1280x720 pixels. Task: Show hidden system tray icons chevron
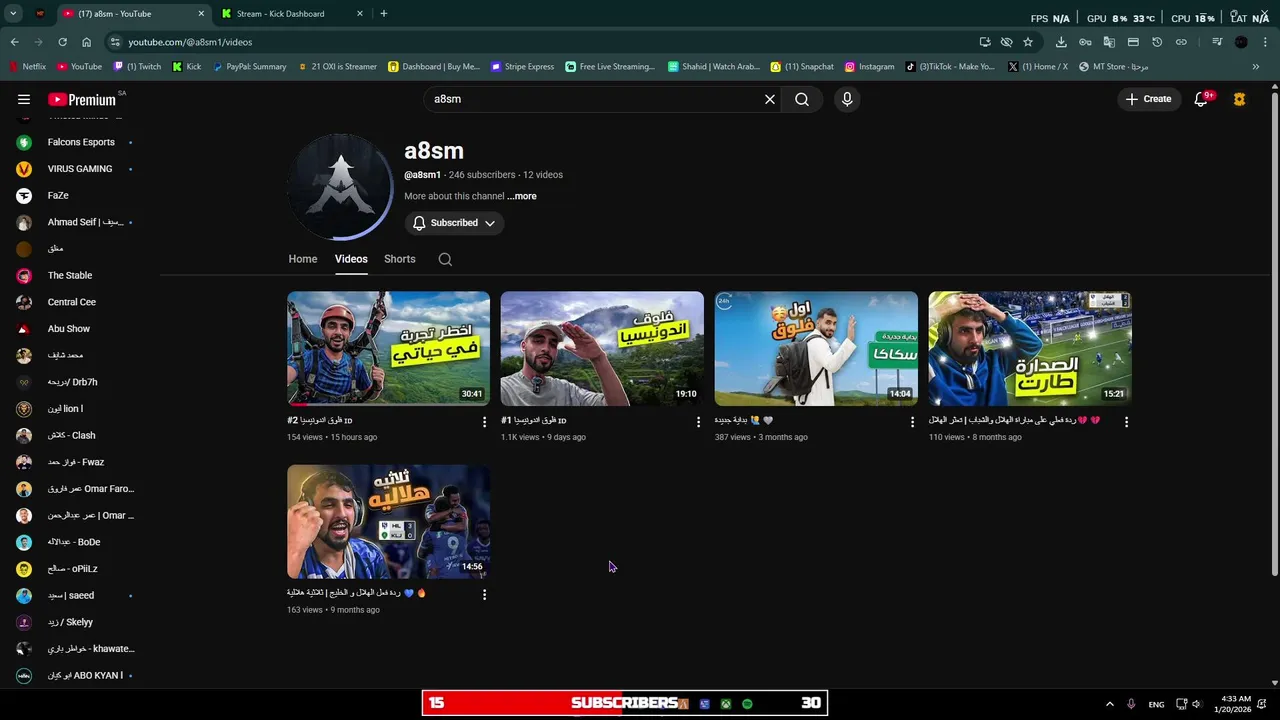[x=1109, y=704]
